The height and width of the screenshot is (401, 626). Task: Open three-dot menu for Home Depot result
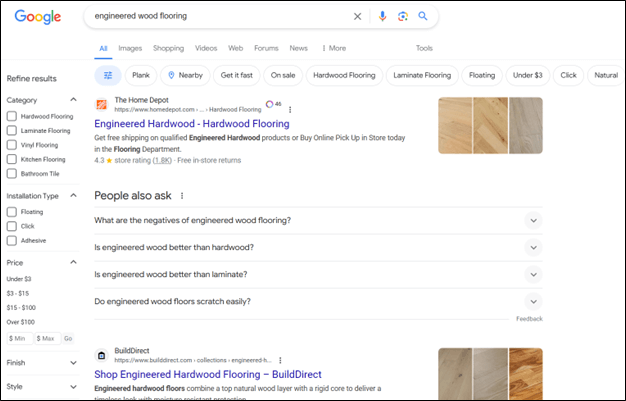pos(290,109)
